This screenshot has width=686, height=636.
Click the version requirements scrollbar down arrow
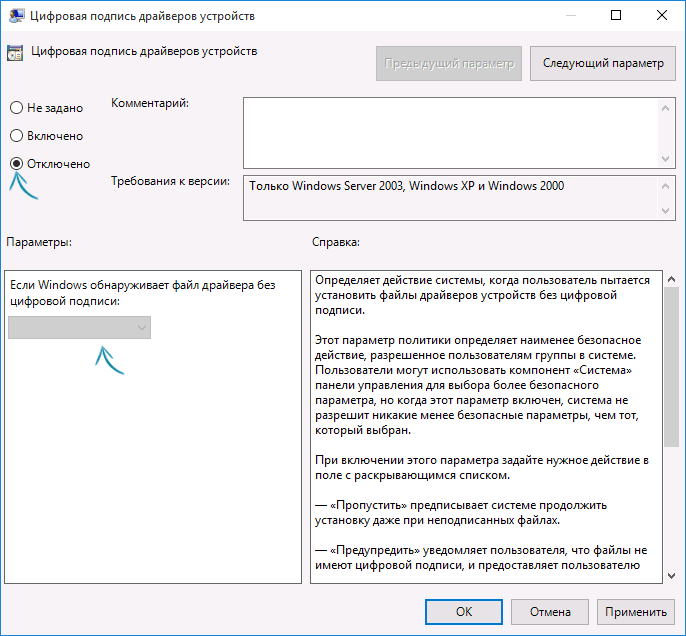667,210
